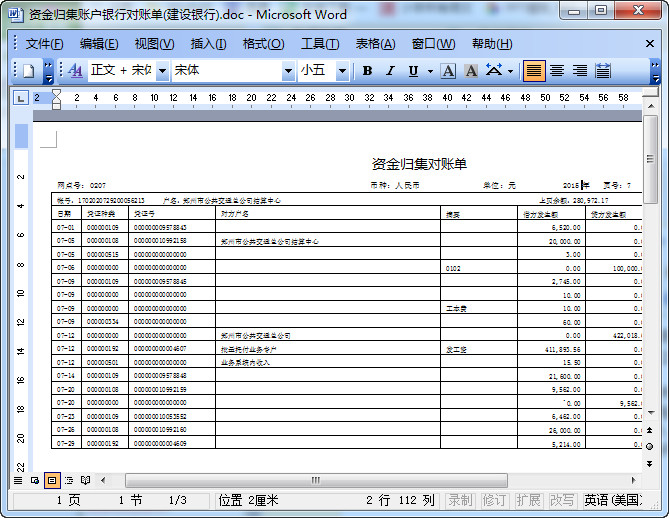The width and height of the screenshot is (669, 518).
Task: Click the New Blank Document icon
Action: point(29,71)
